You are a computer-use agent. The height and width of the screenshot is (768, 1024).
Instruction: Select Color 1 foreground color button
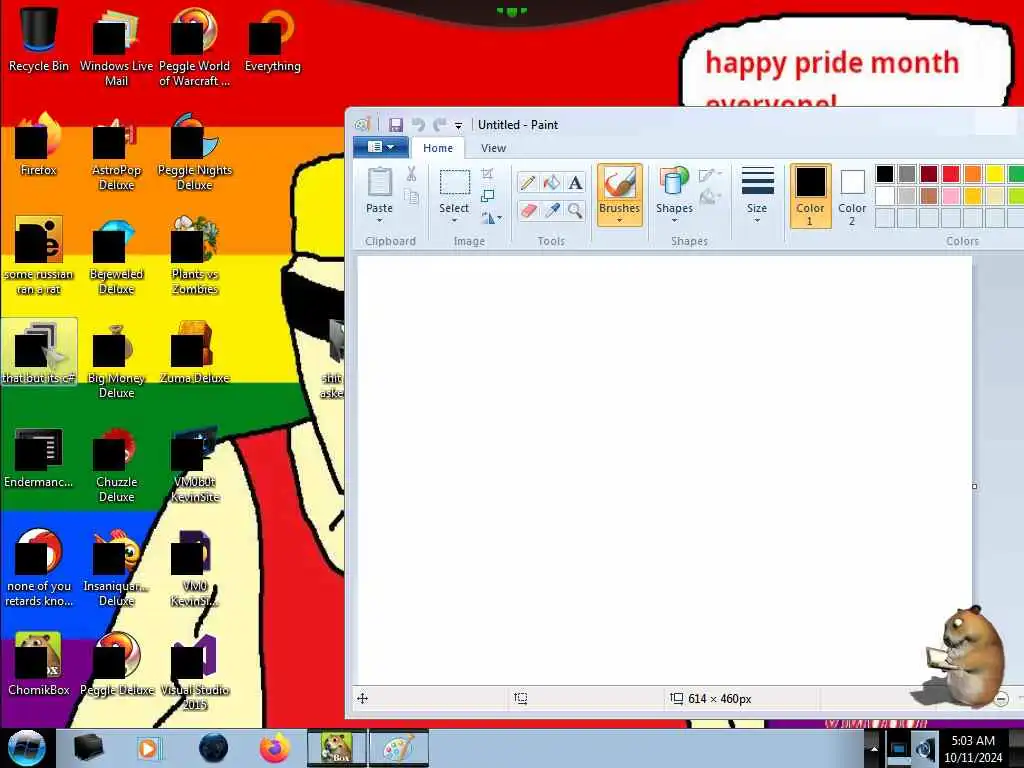tap(810, 195)
